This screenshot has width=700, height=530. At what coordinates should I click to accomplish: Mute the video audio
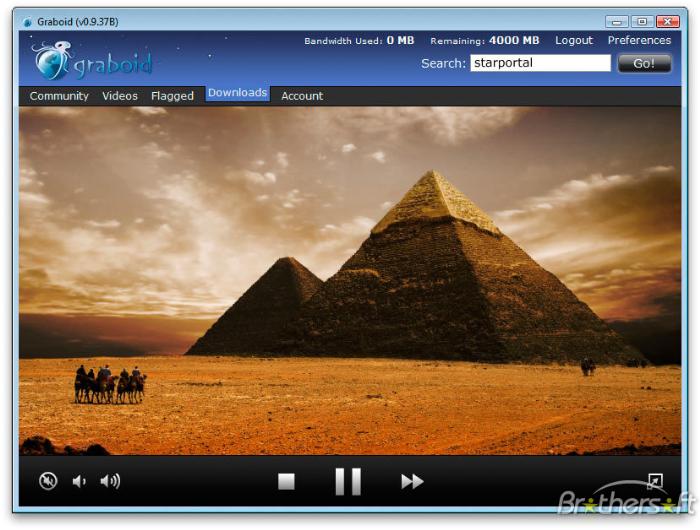tap(48, 481)
